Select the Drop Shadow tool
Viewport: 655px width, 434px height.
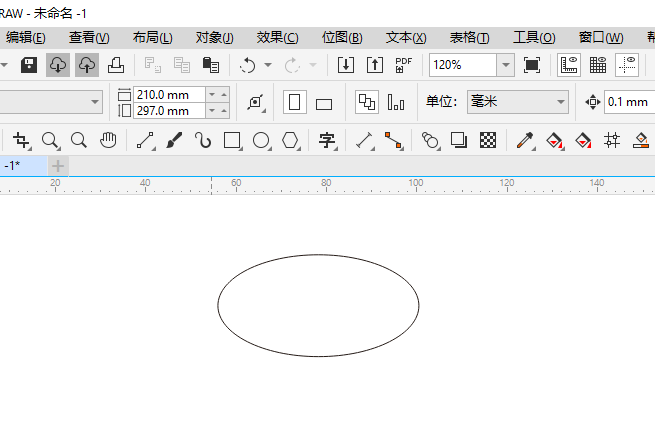pos(459,140)
